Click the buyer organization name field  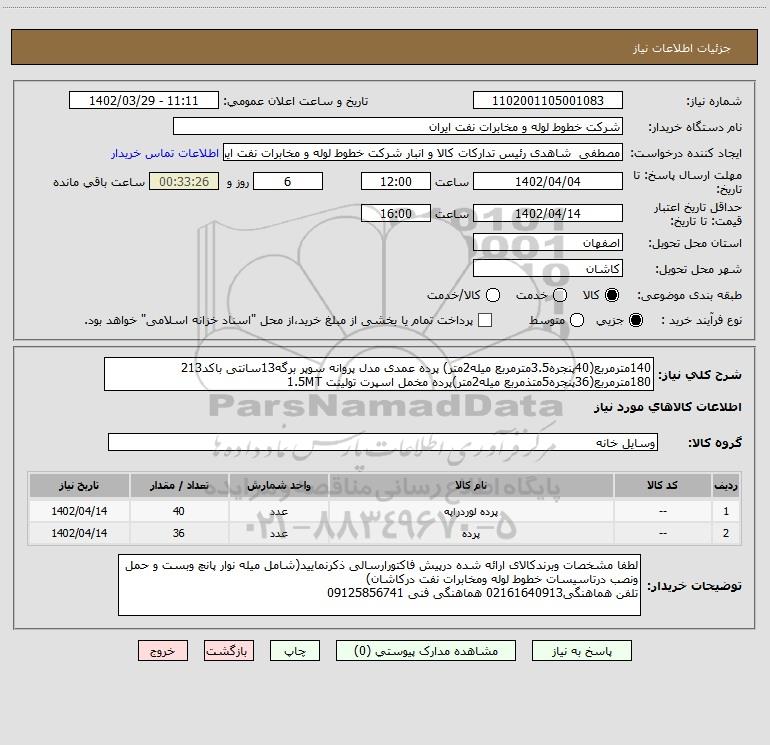click(398, 127)
